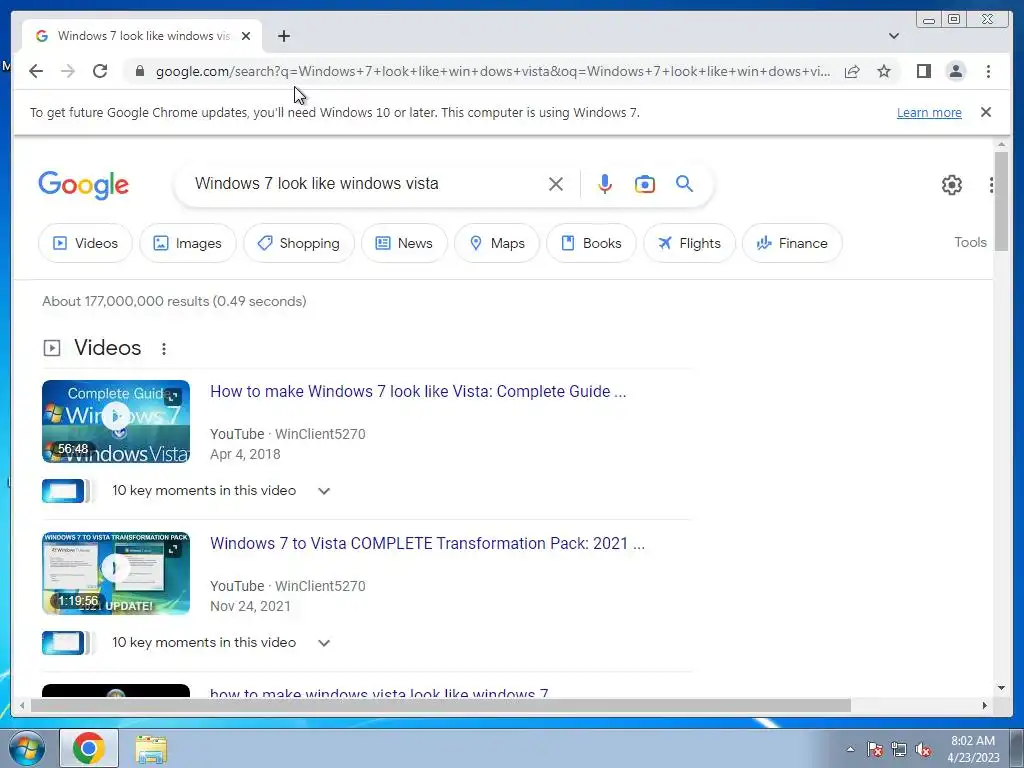Click the forward navigation arrow
This screenshot has width=1024, height=768.
(68, 71)
